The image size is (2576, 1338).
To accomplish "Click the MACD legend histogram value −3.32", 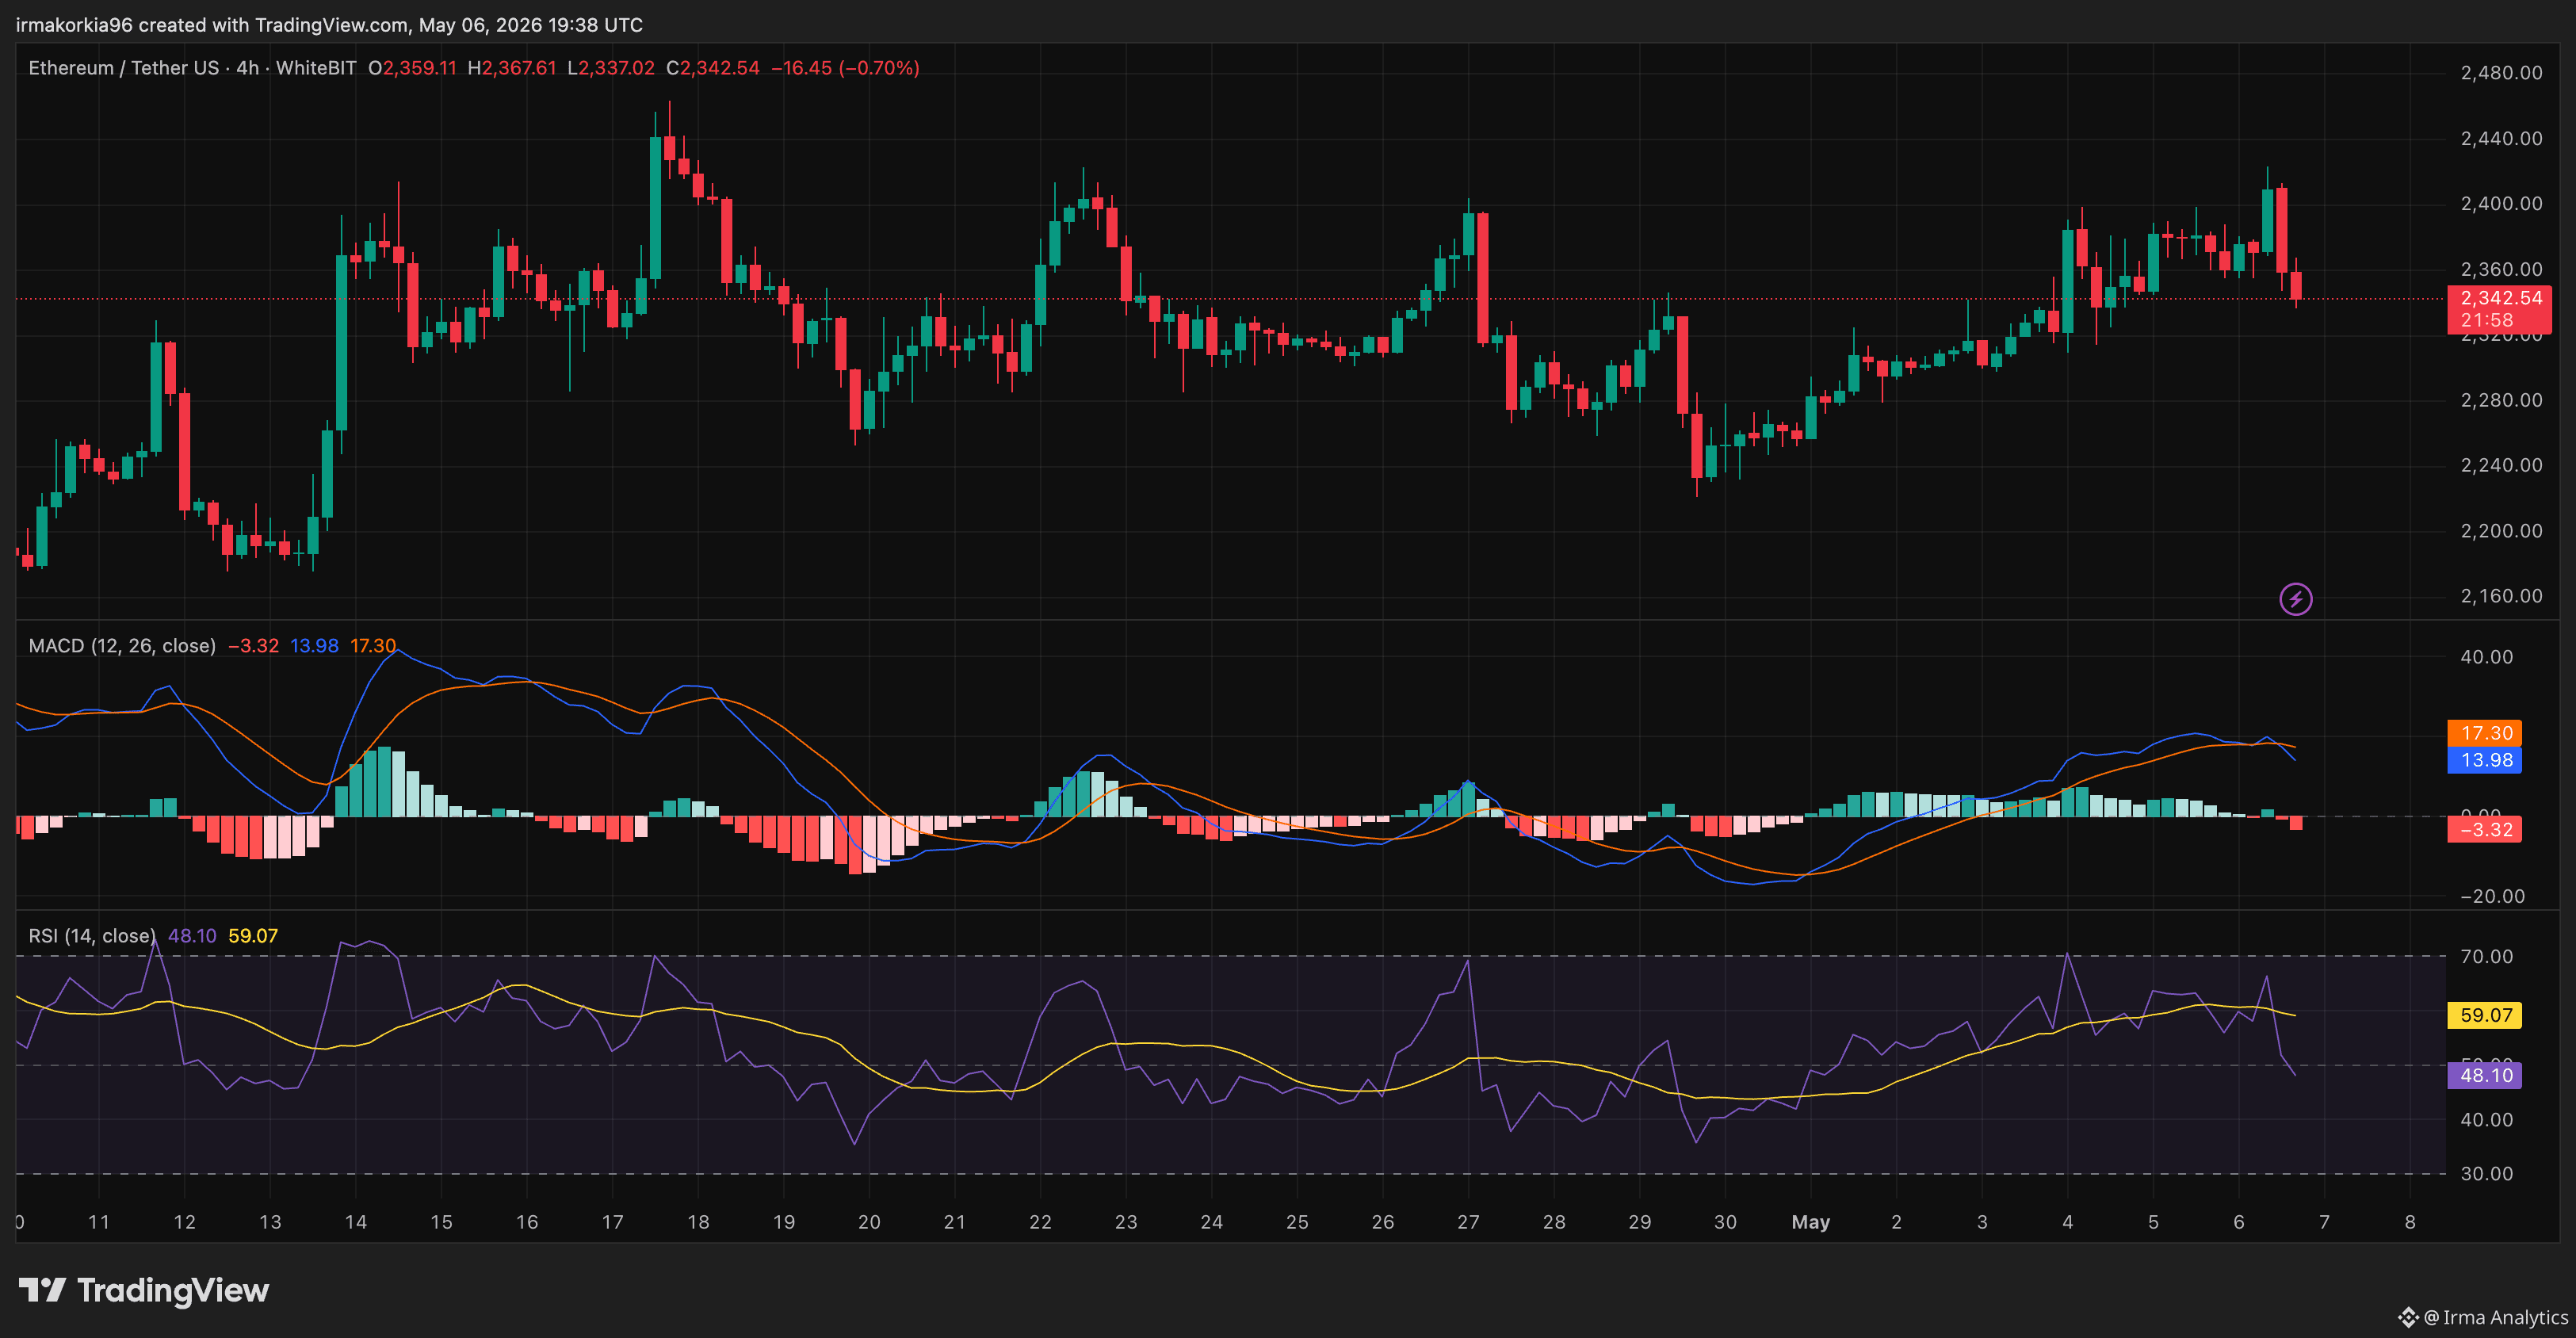I will [254, 646].
